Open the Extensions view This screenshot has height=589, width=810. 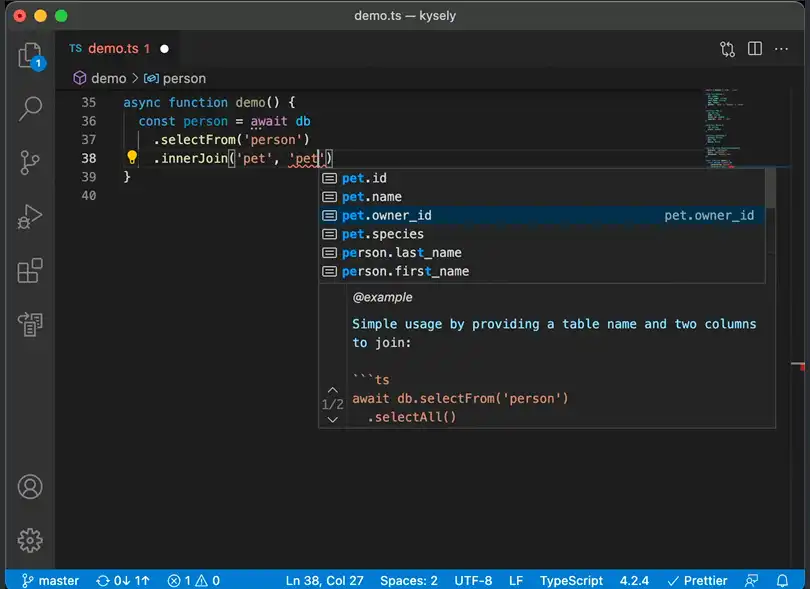click(x=30, y=270)
